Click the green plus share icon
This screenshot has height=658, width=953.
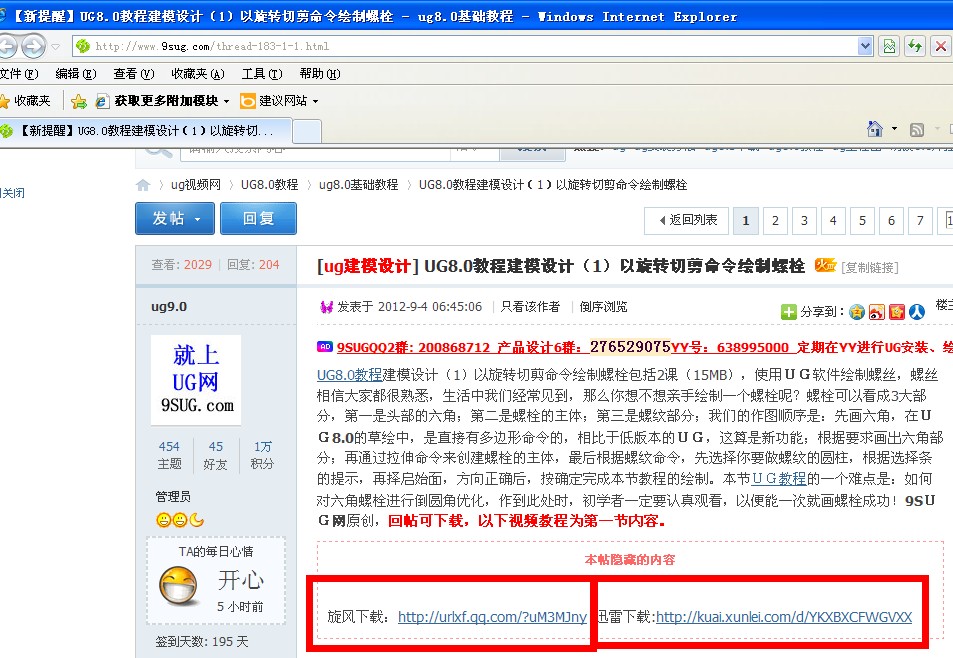pyautogui.click(x=788, y=312)
